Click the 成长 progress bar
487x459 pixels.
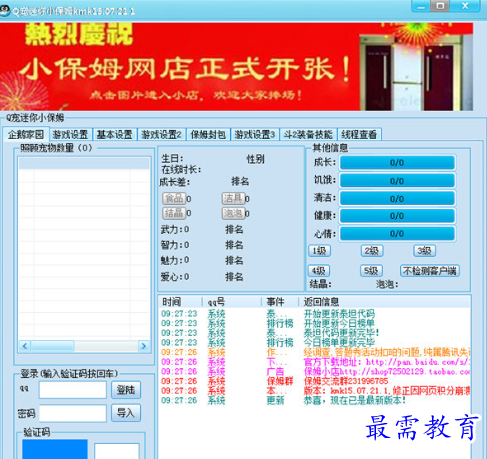coord(397,163)
